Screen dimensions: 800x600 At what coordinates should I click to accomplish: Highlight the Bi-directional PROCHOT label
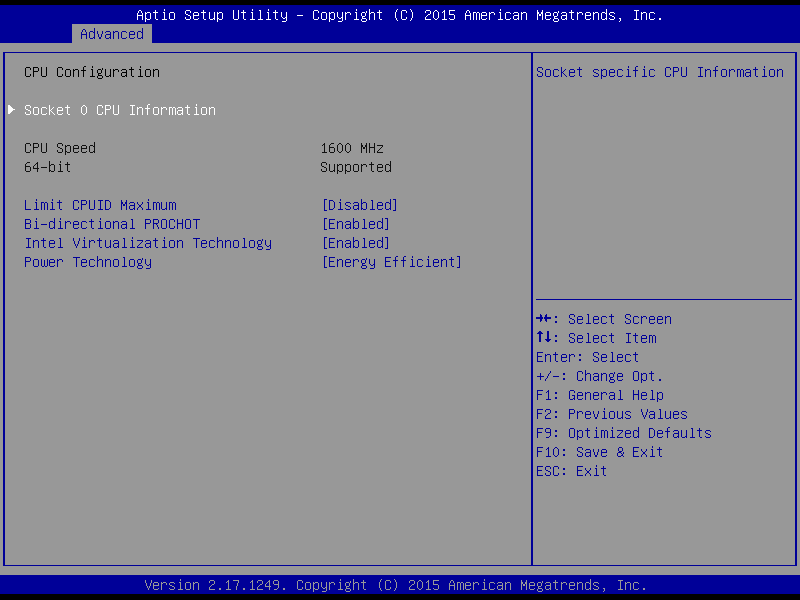112,224
